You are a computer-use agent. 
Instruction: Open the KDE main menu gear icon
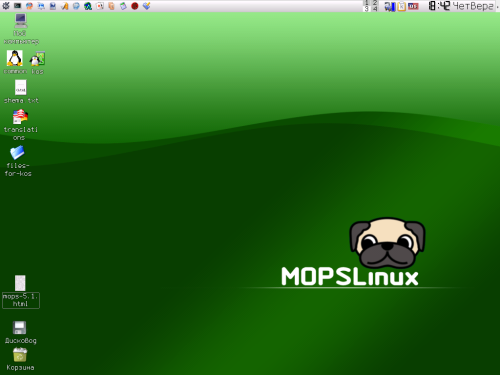coord(6,6)
